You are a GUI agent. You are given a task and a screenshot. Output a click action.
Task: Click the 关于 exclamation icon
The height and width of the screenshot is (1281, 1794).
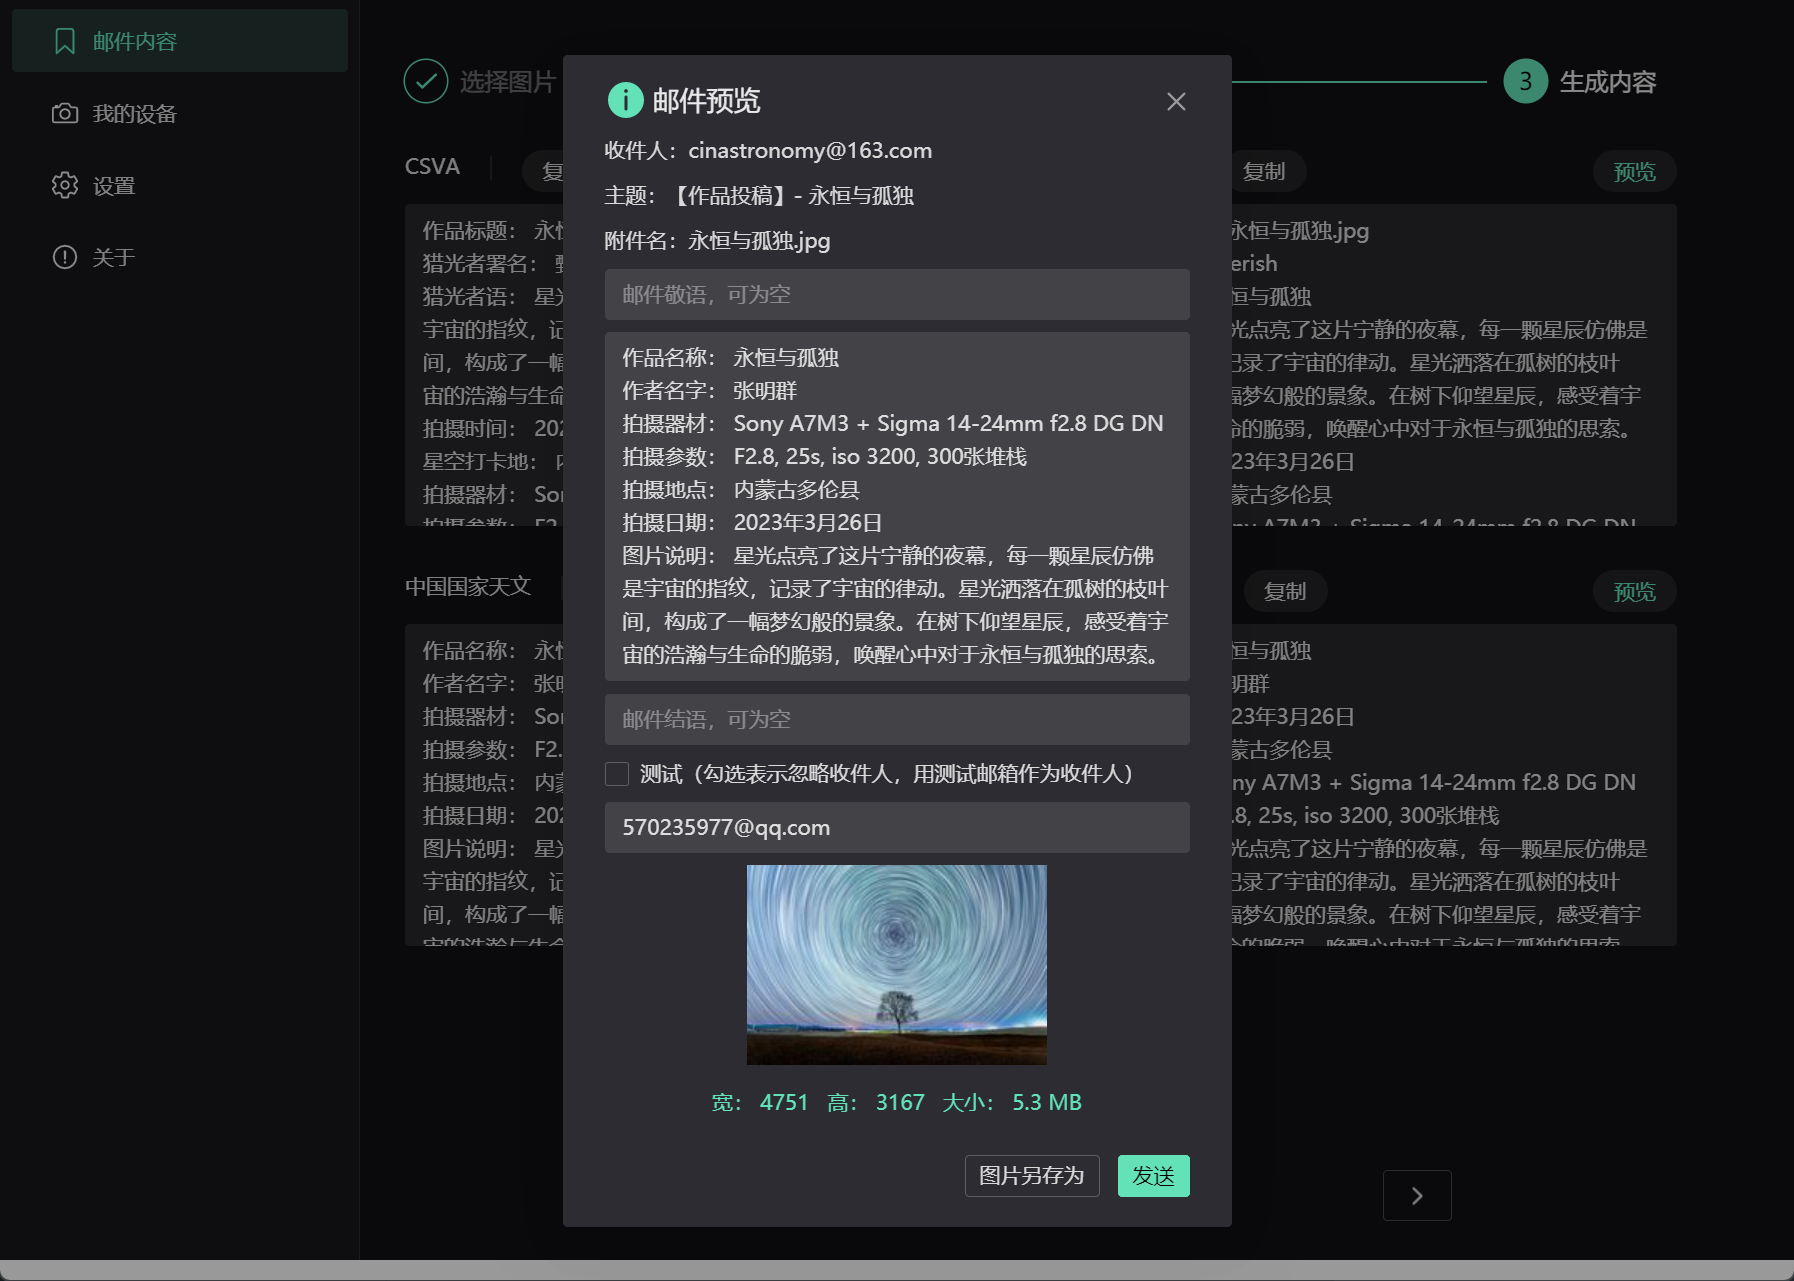(x=64, y=257)
